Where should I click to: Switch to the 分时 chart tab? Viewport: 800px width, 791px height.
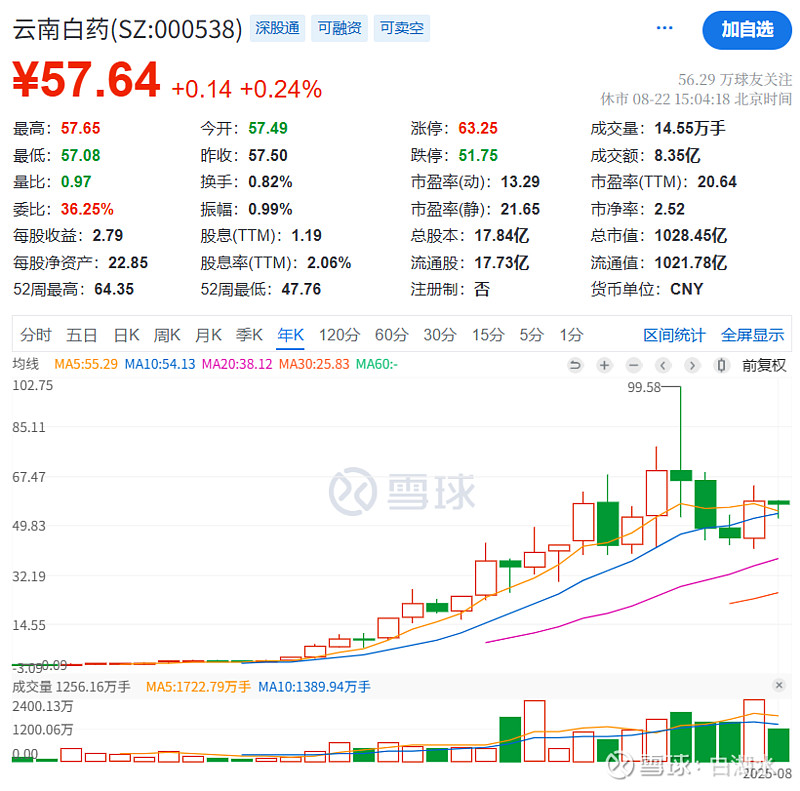point(36,335)
